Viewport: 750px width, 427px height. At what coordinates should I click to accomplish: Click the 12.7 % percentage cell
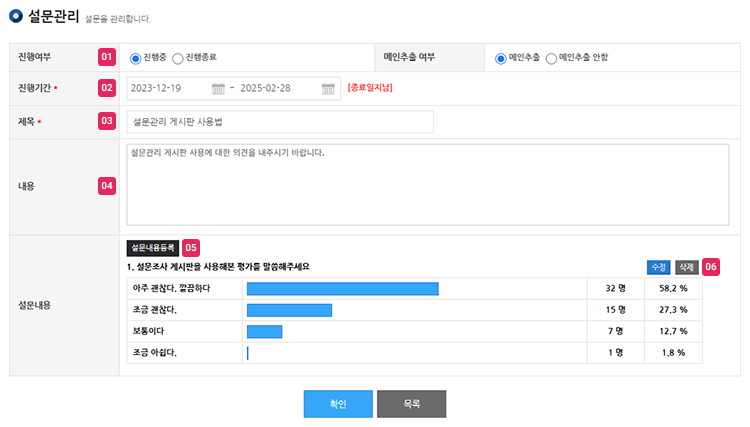tap(673, 331)
